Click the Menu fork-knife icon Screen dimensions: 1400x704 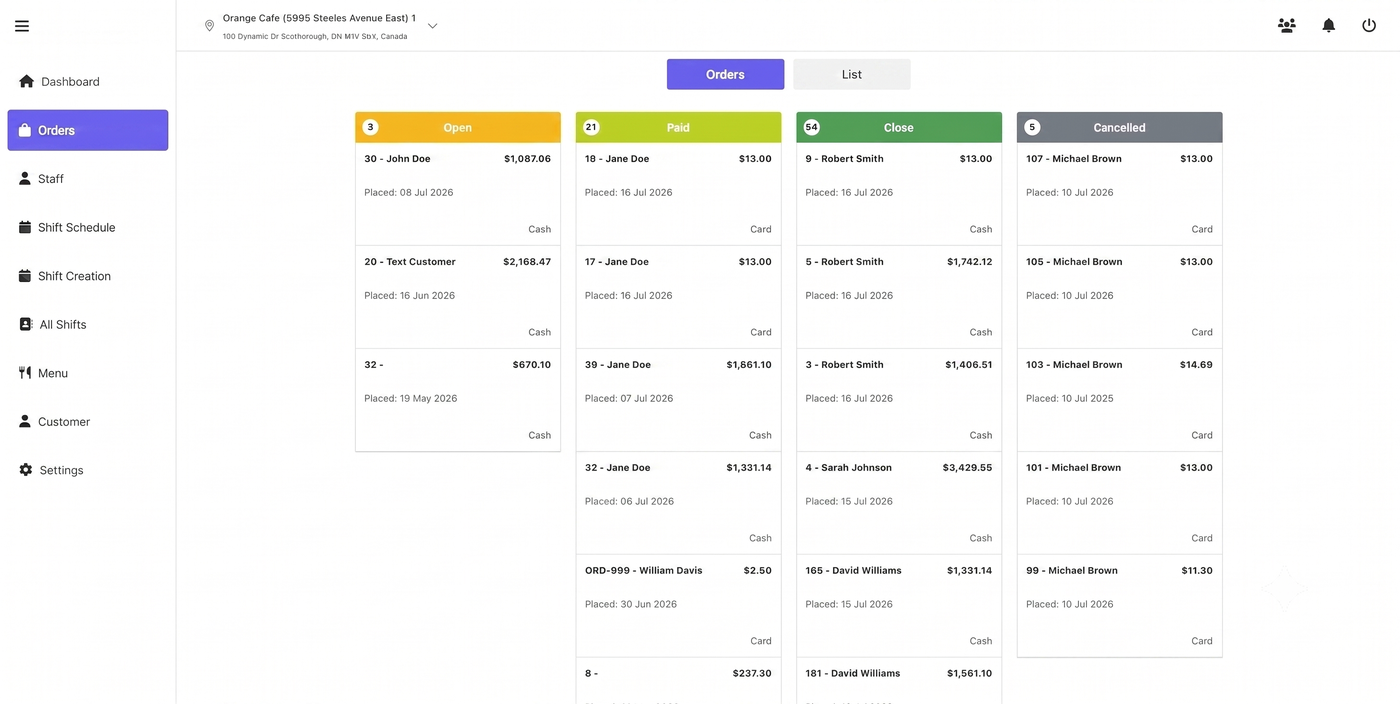[x=25, y=373]
